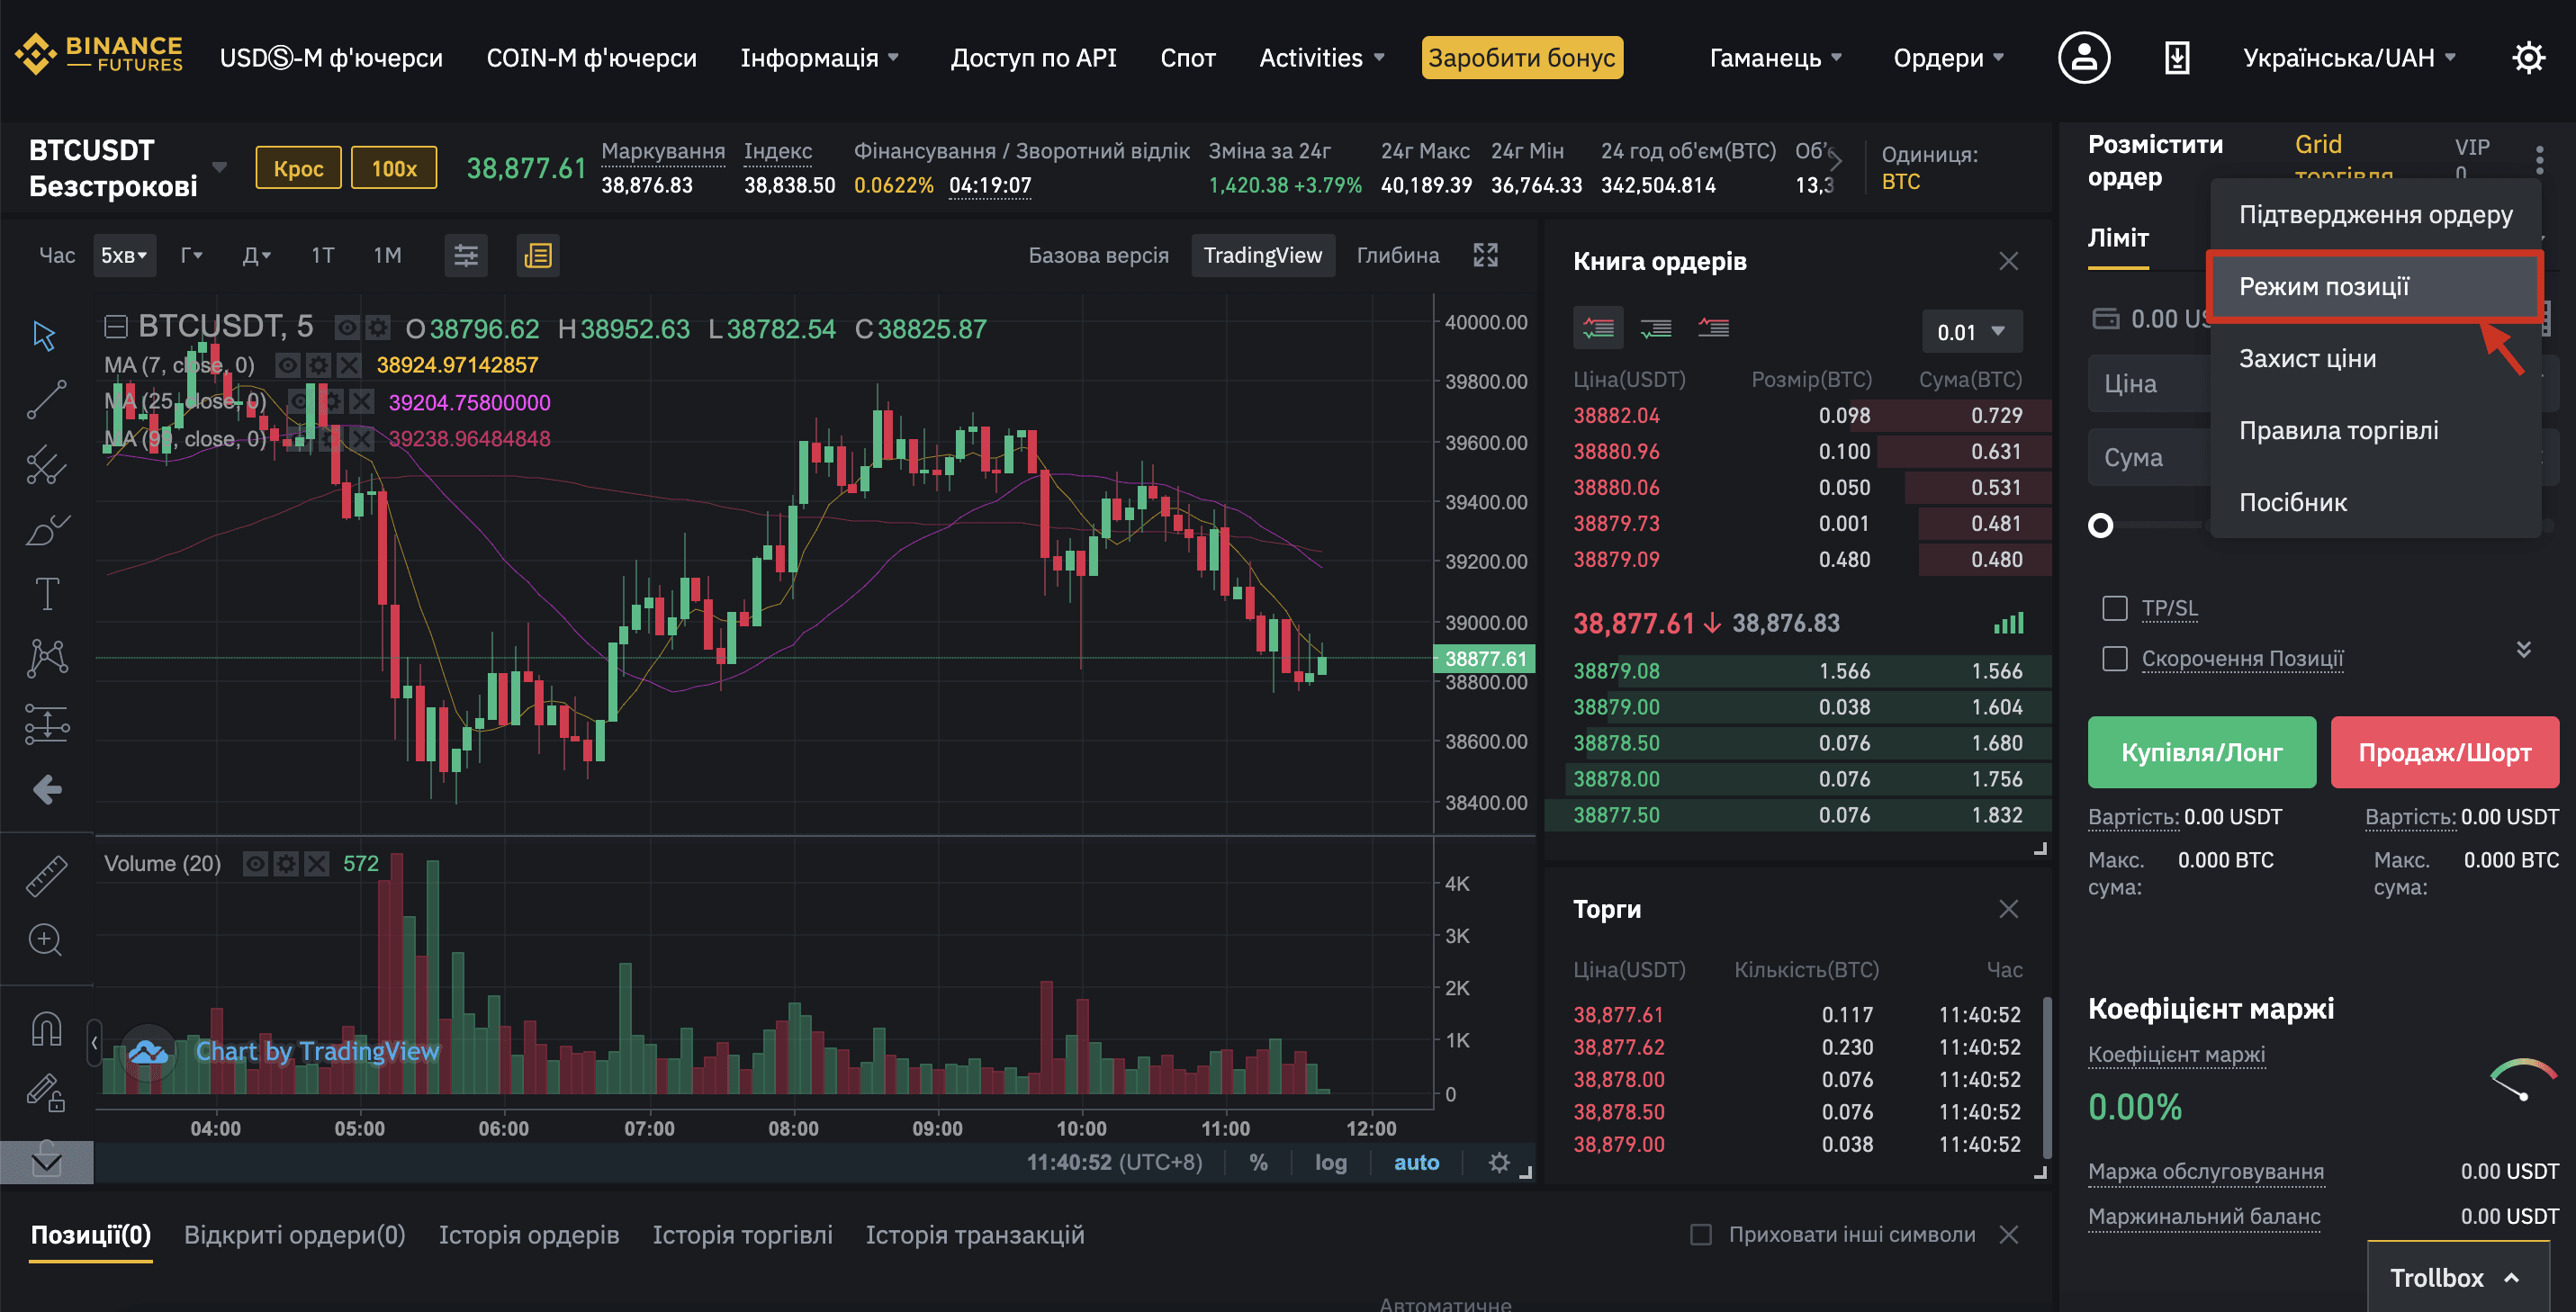Click the signal bars icon in order book

tap(2008, 623)
